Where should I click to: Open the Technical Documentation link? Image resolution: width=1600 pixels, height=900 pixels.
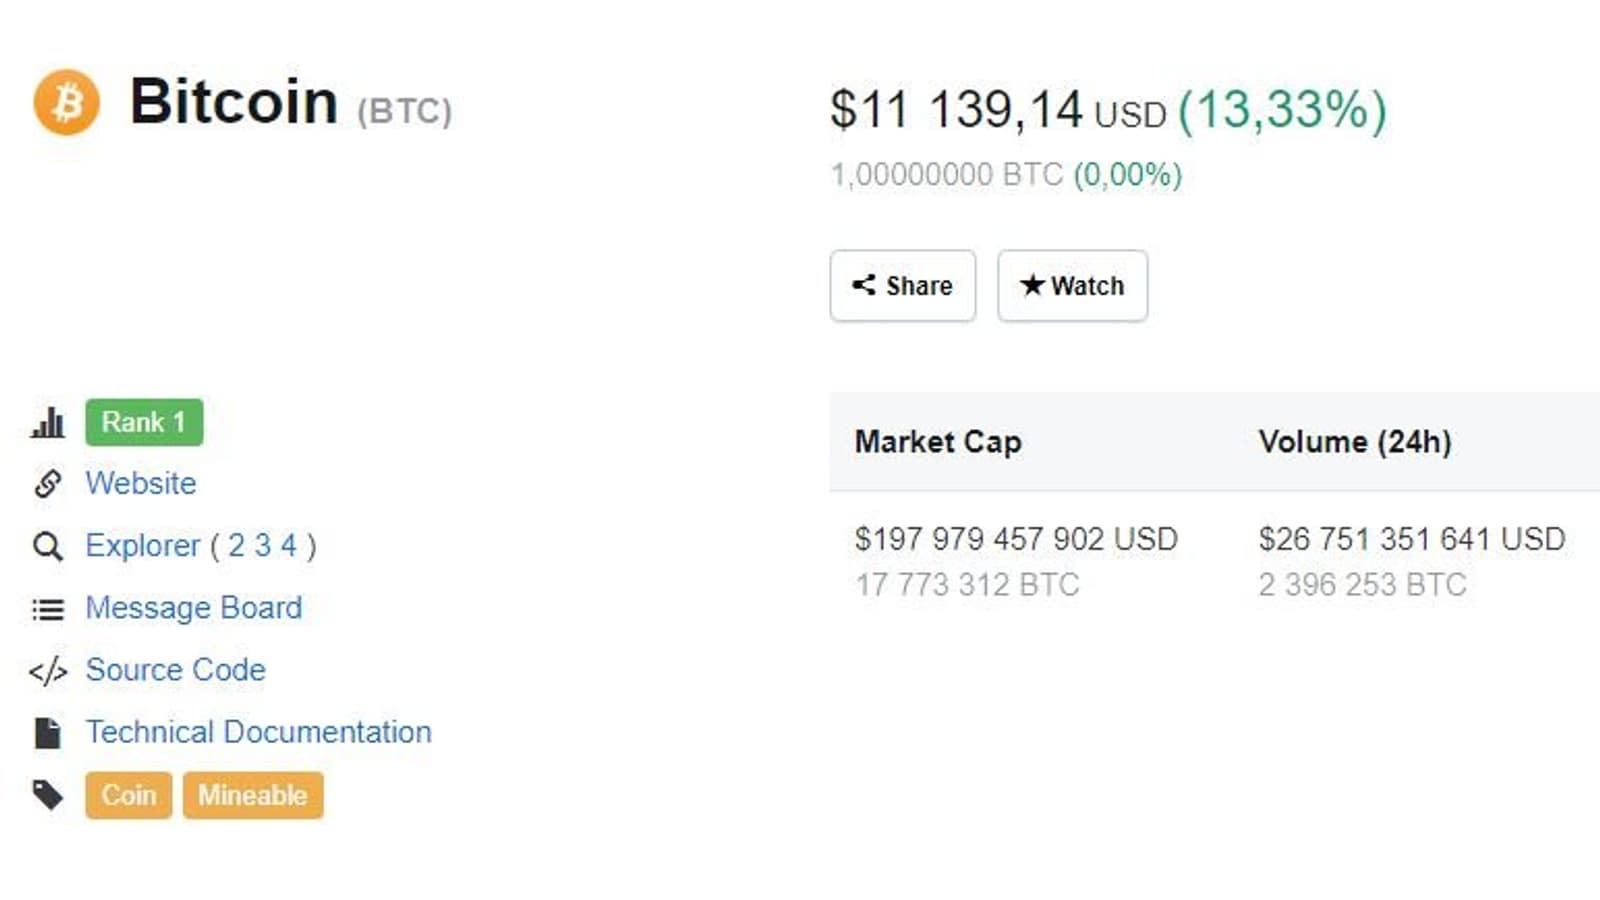pyautogui.click(x=259, y=732)
